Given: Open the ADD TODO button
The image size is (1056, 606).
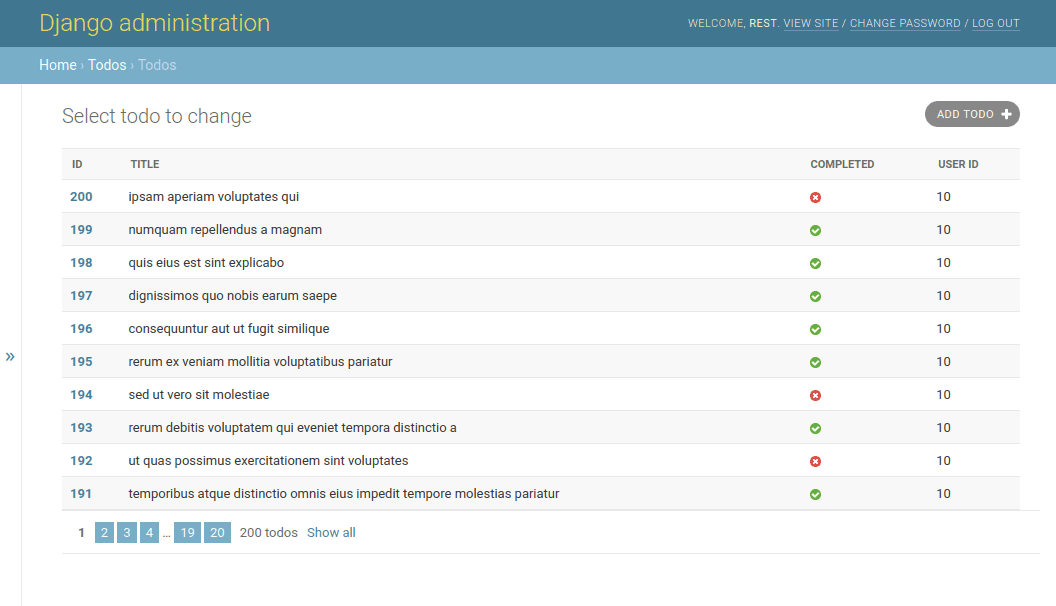Looking at the screenshot, I should pos(971,113).
